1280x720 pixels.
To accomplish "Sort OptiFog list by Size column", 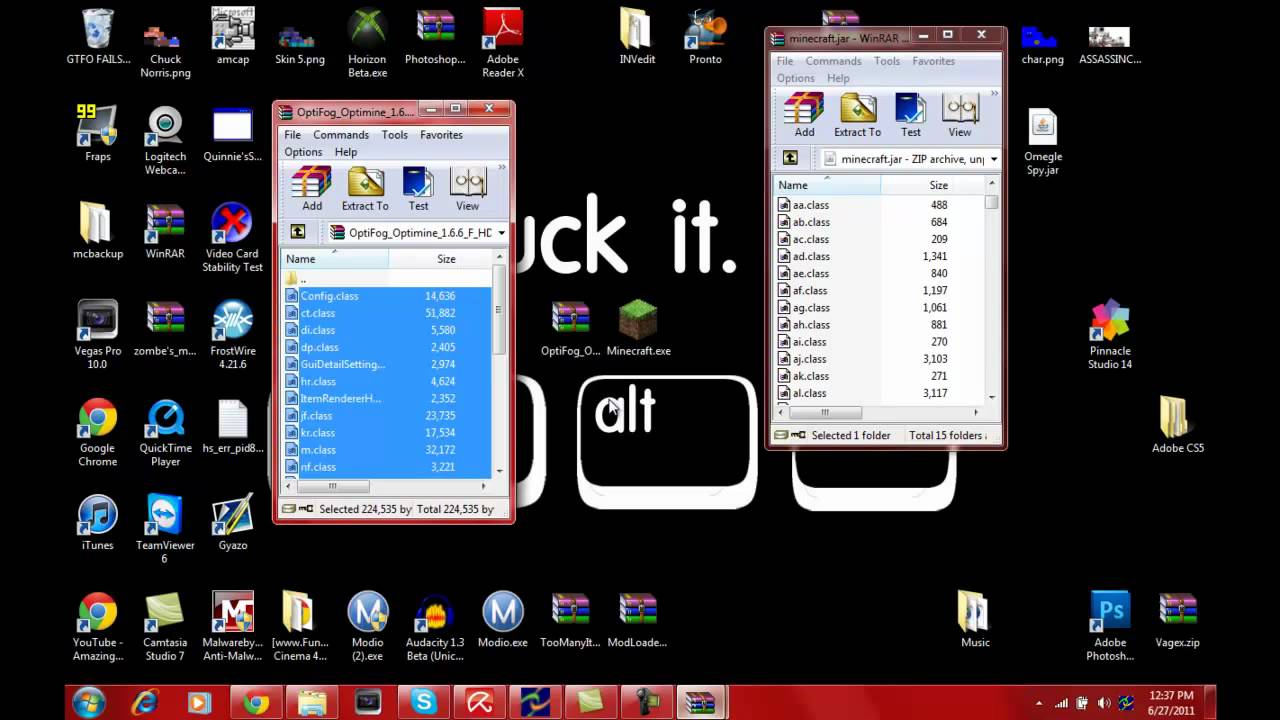I will click(x=440, y=259).
